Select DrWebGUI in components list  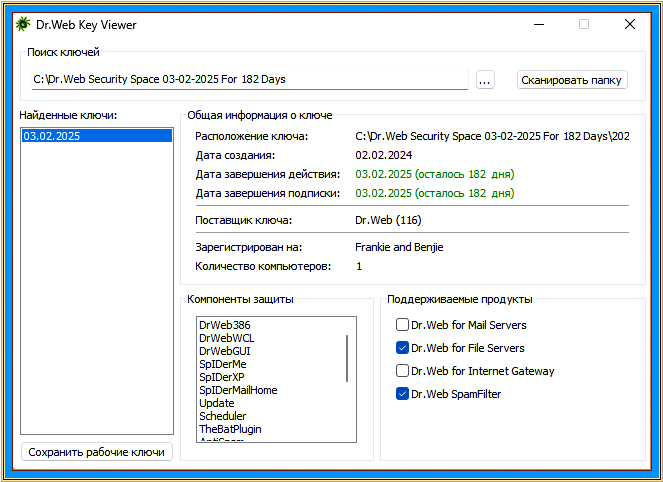pos(225,351)
